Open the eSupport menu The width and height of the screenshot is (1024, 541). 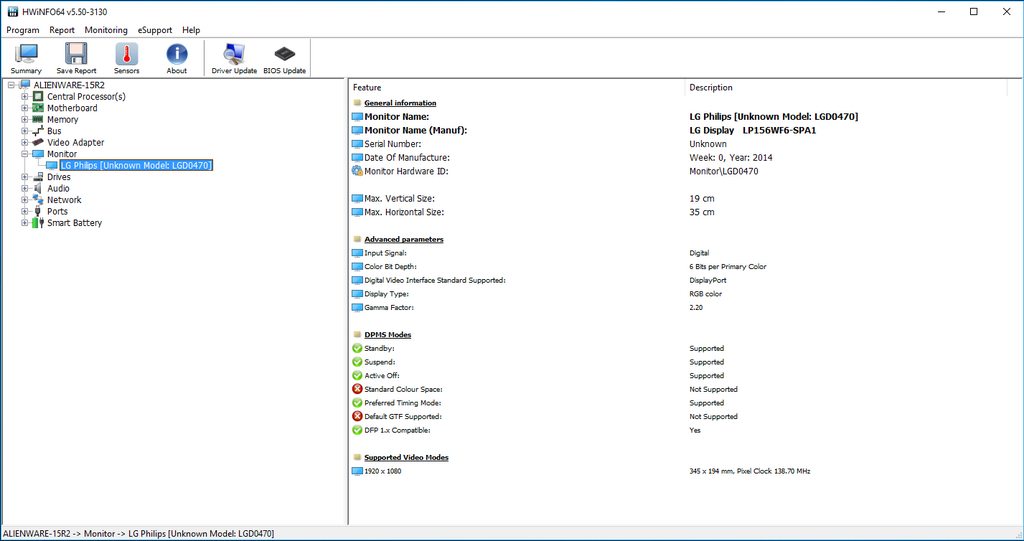155,30
